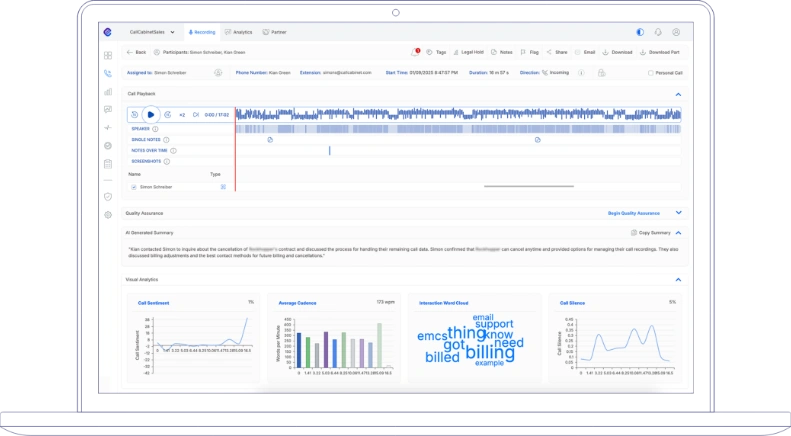Open the user profile icon
The height and width of the screenshot is (436, 791).
pos(676,32)
